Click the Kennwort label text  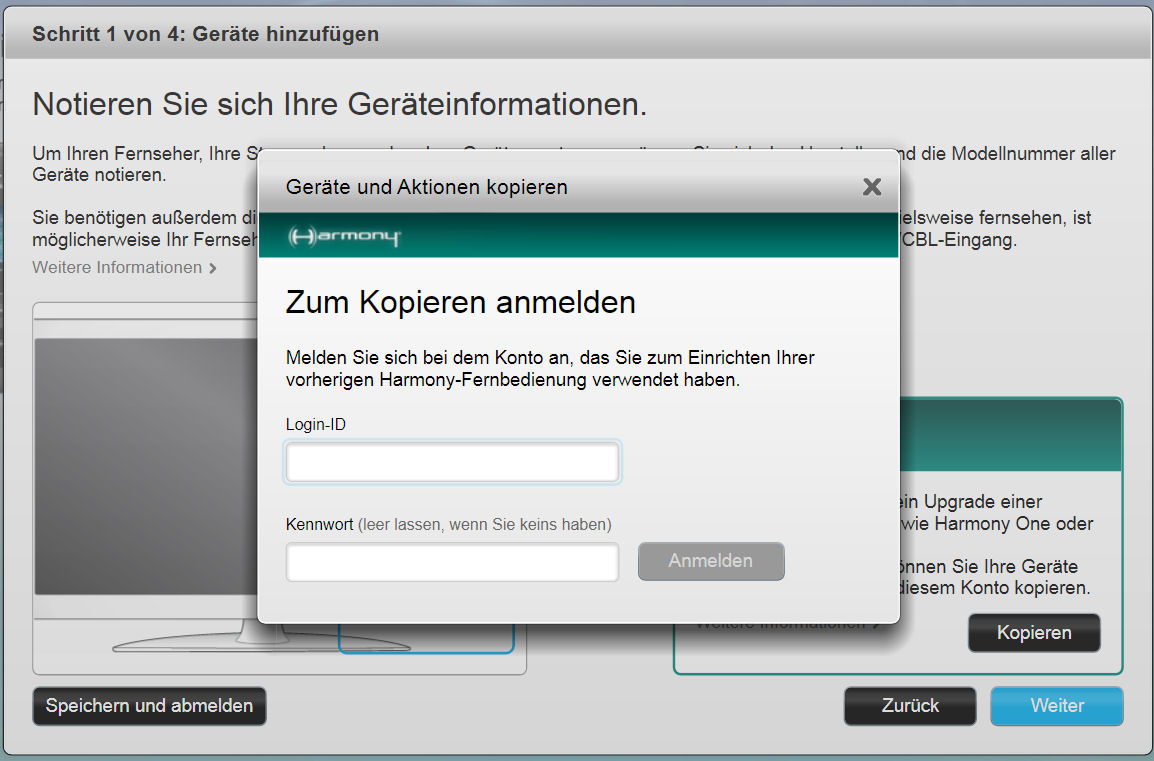point(319,524)
